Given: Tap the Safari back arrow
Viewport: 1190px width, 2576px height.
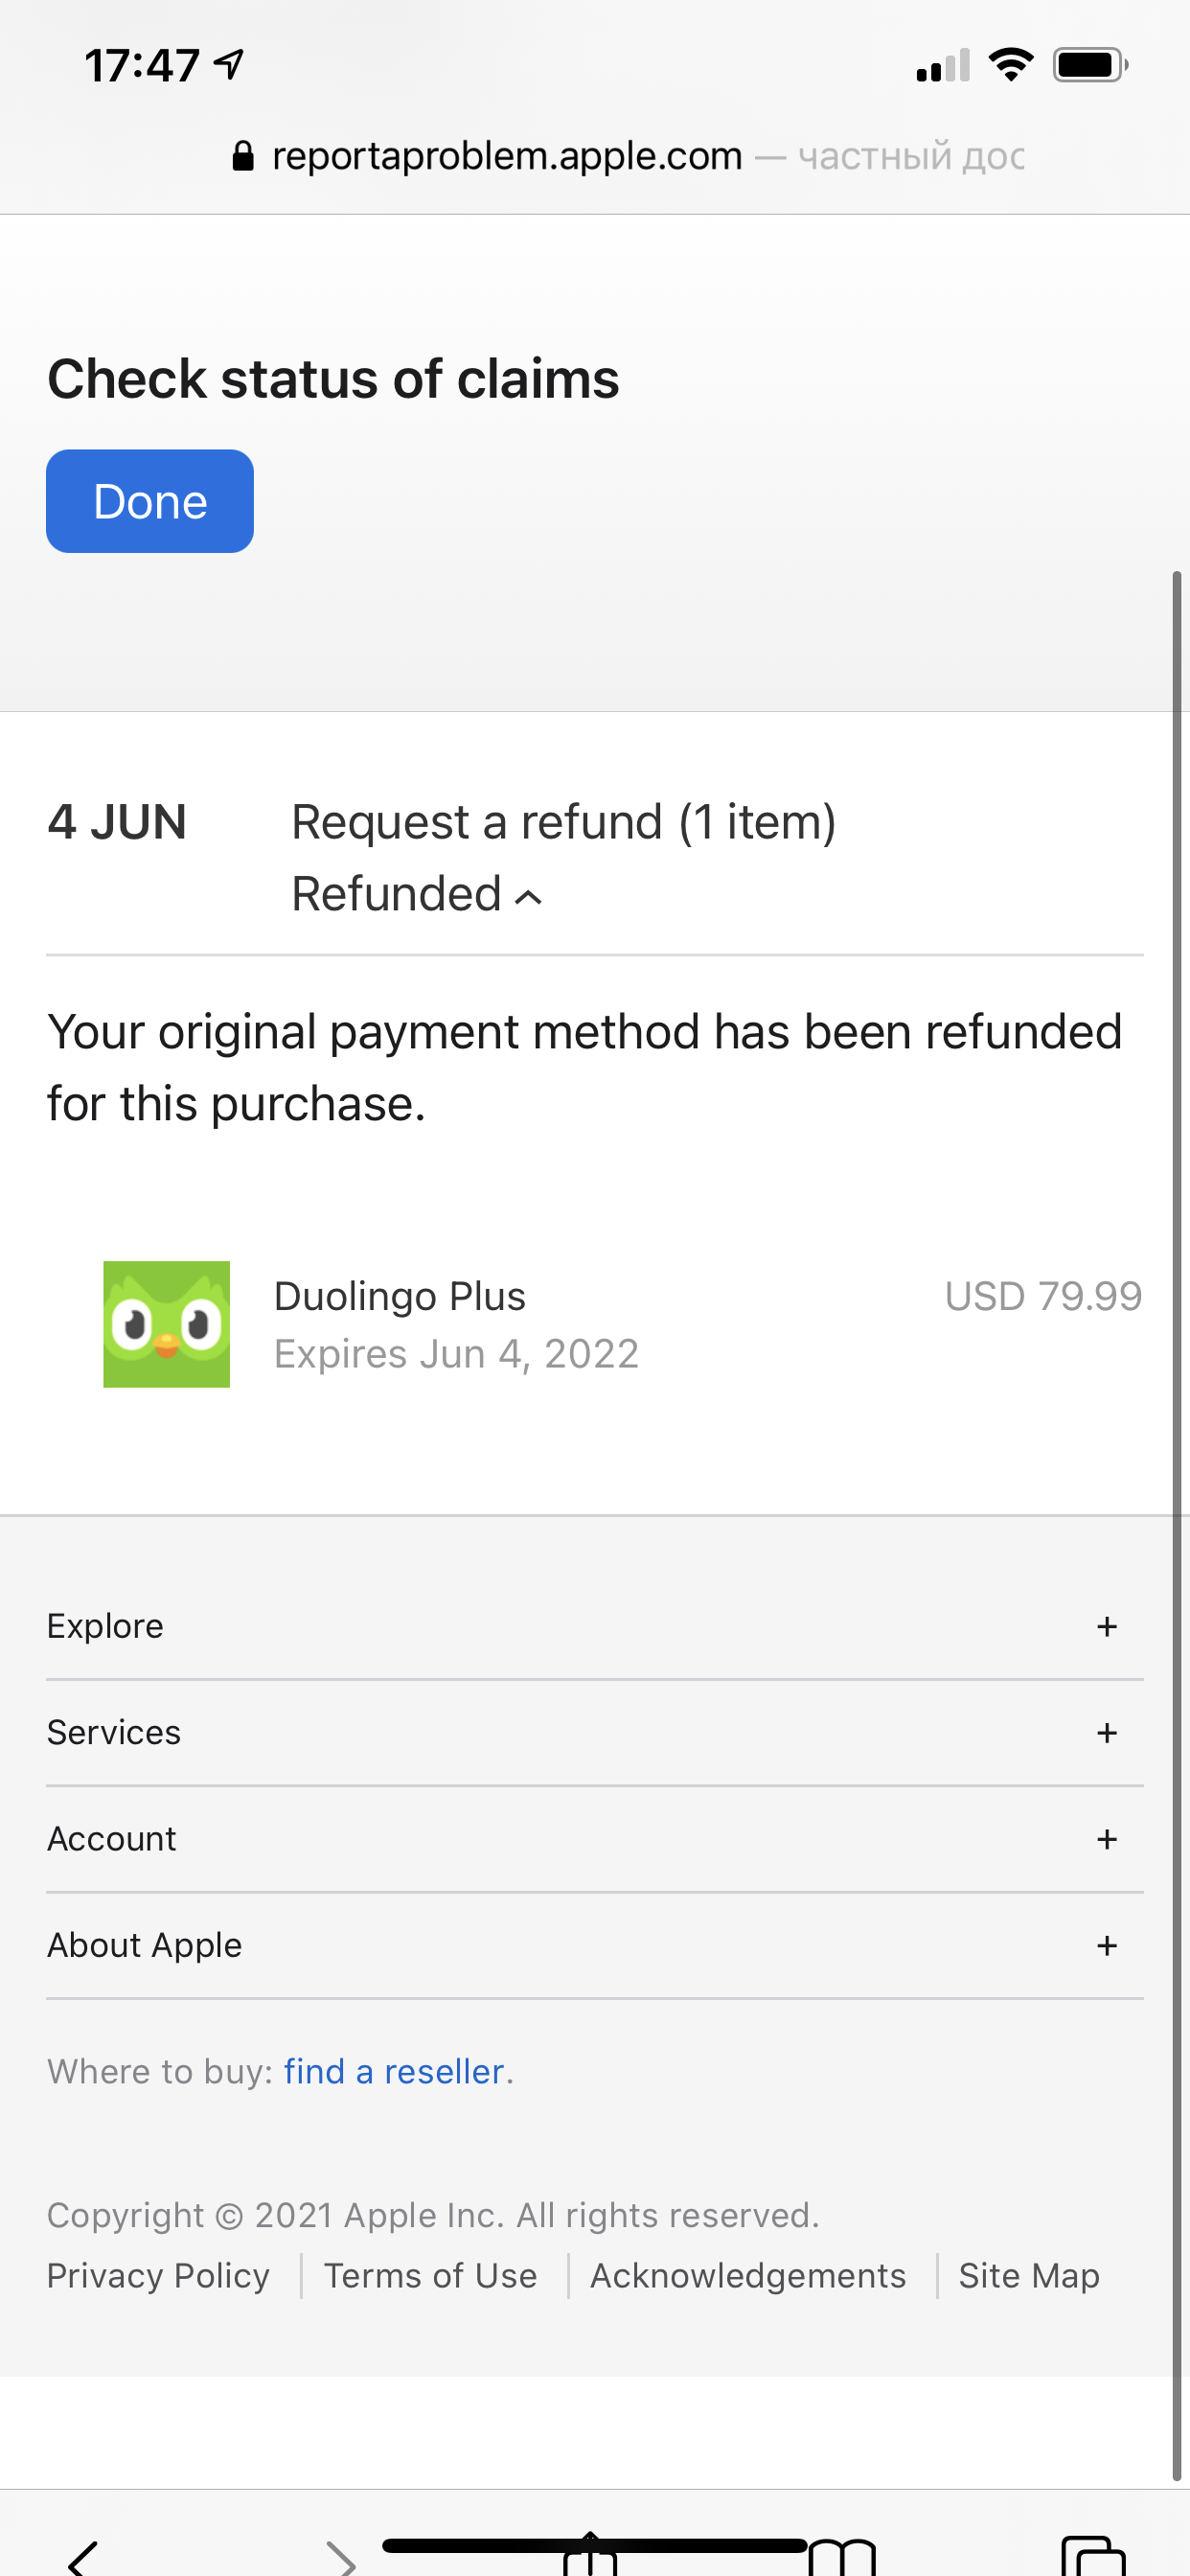Looking at the screenshot, I should [x=84, y=2556].
